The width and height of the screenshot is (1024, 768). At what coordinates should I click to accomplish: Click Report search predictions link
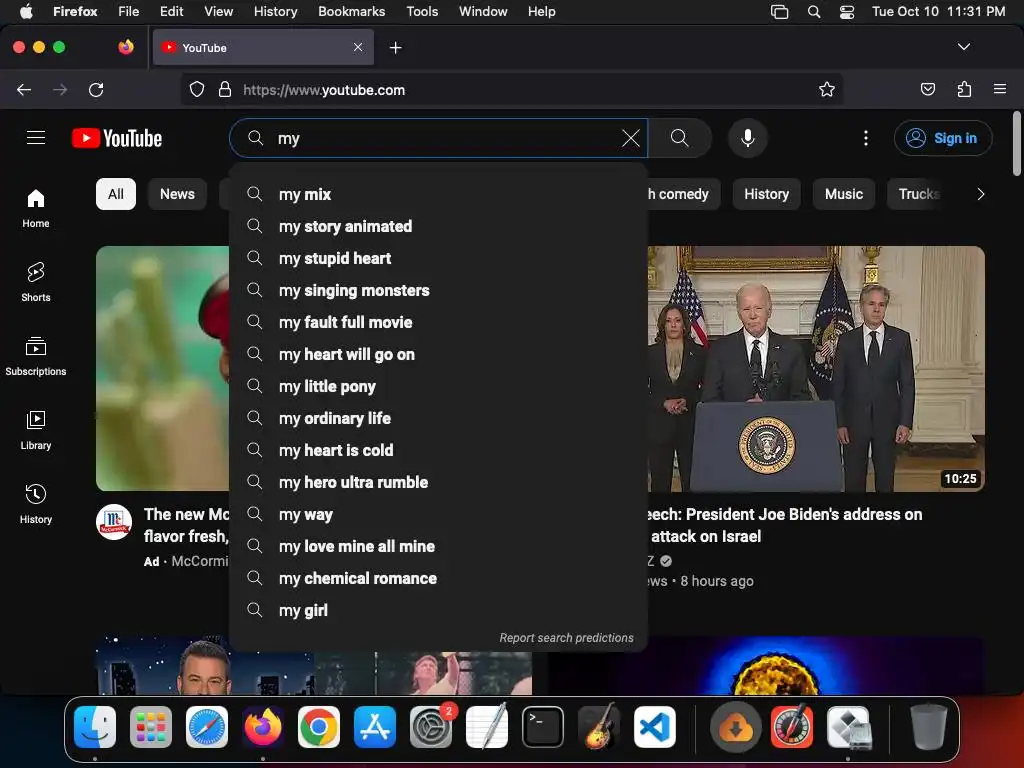tap(566, 637)
